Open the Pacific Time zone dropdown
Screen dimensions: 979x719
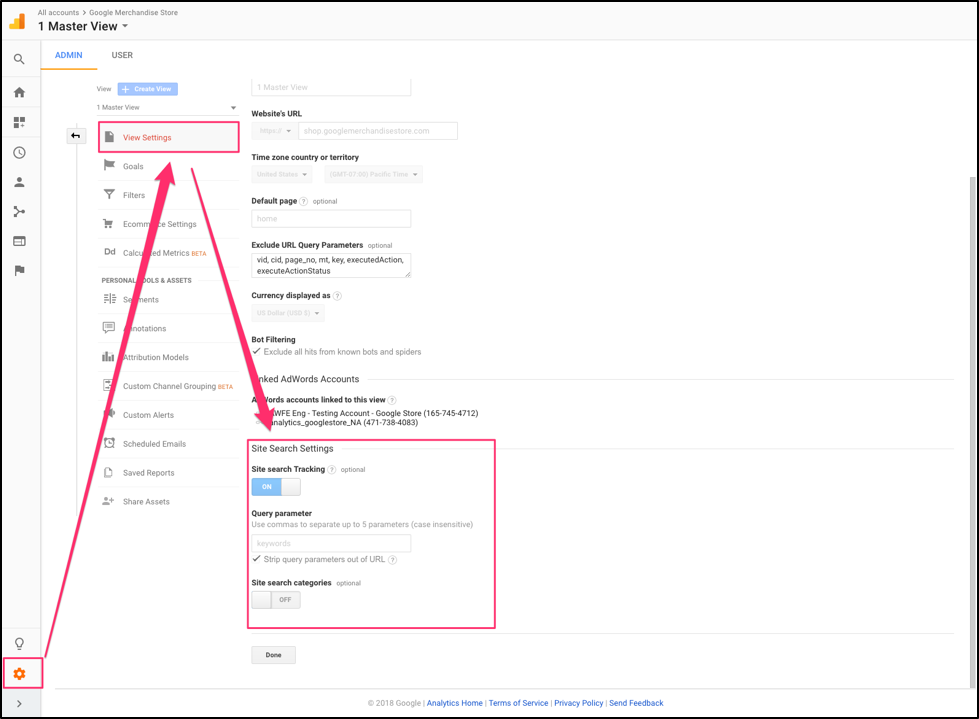(373, 174)
